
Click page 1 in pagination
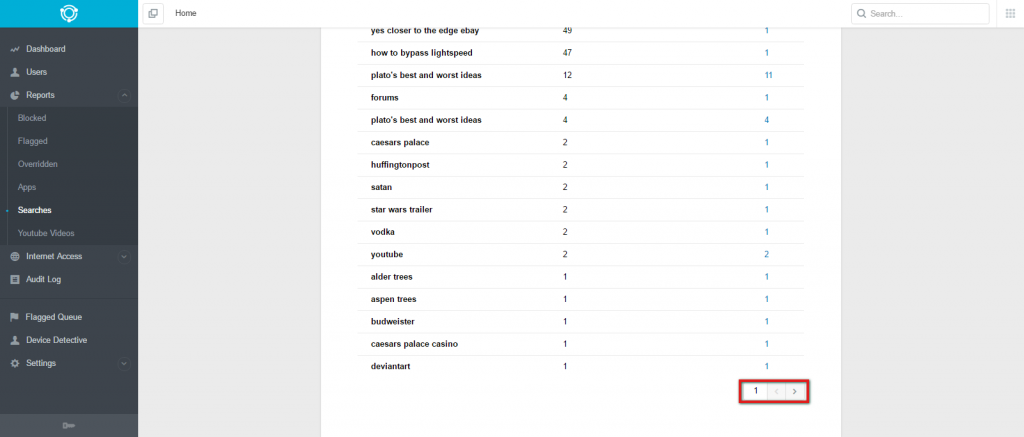pyautogui.click(x=756, y=391)
